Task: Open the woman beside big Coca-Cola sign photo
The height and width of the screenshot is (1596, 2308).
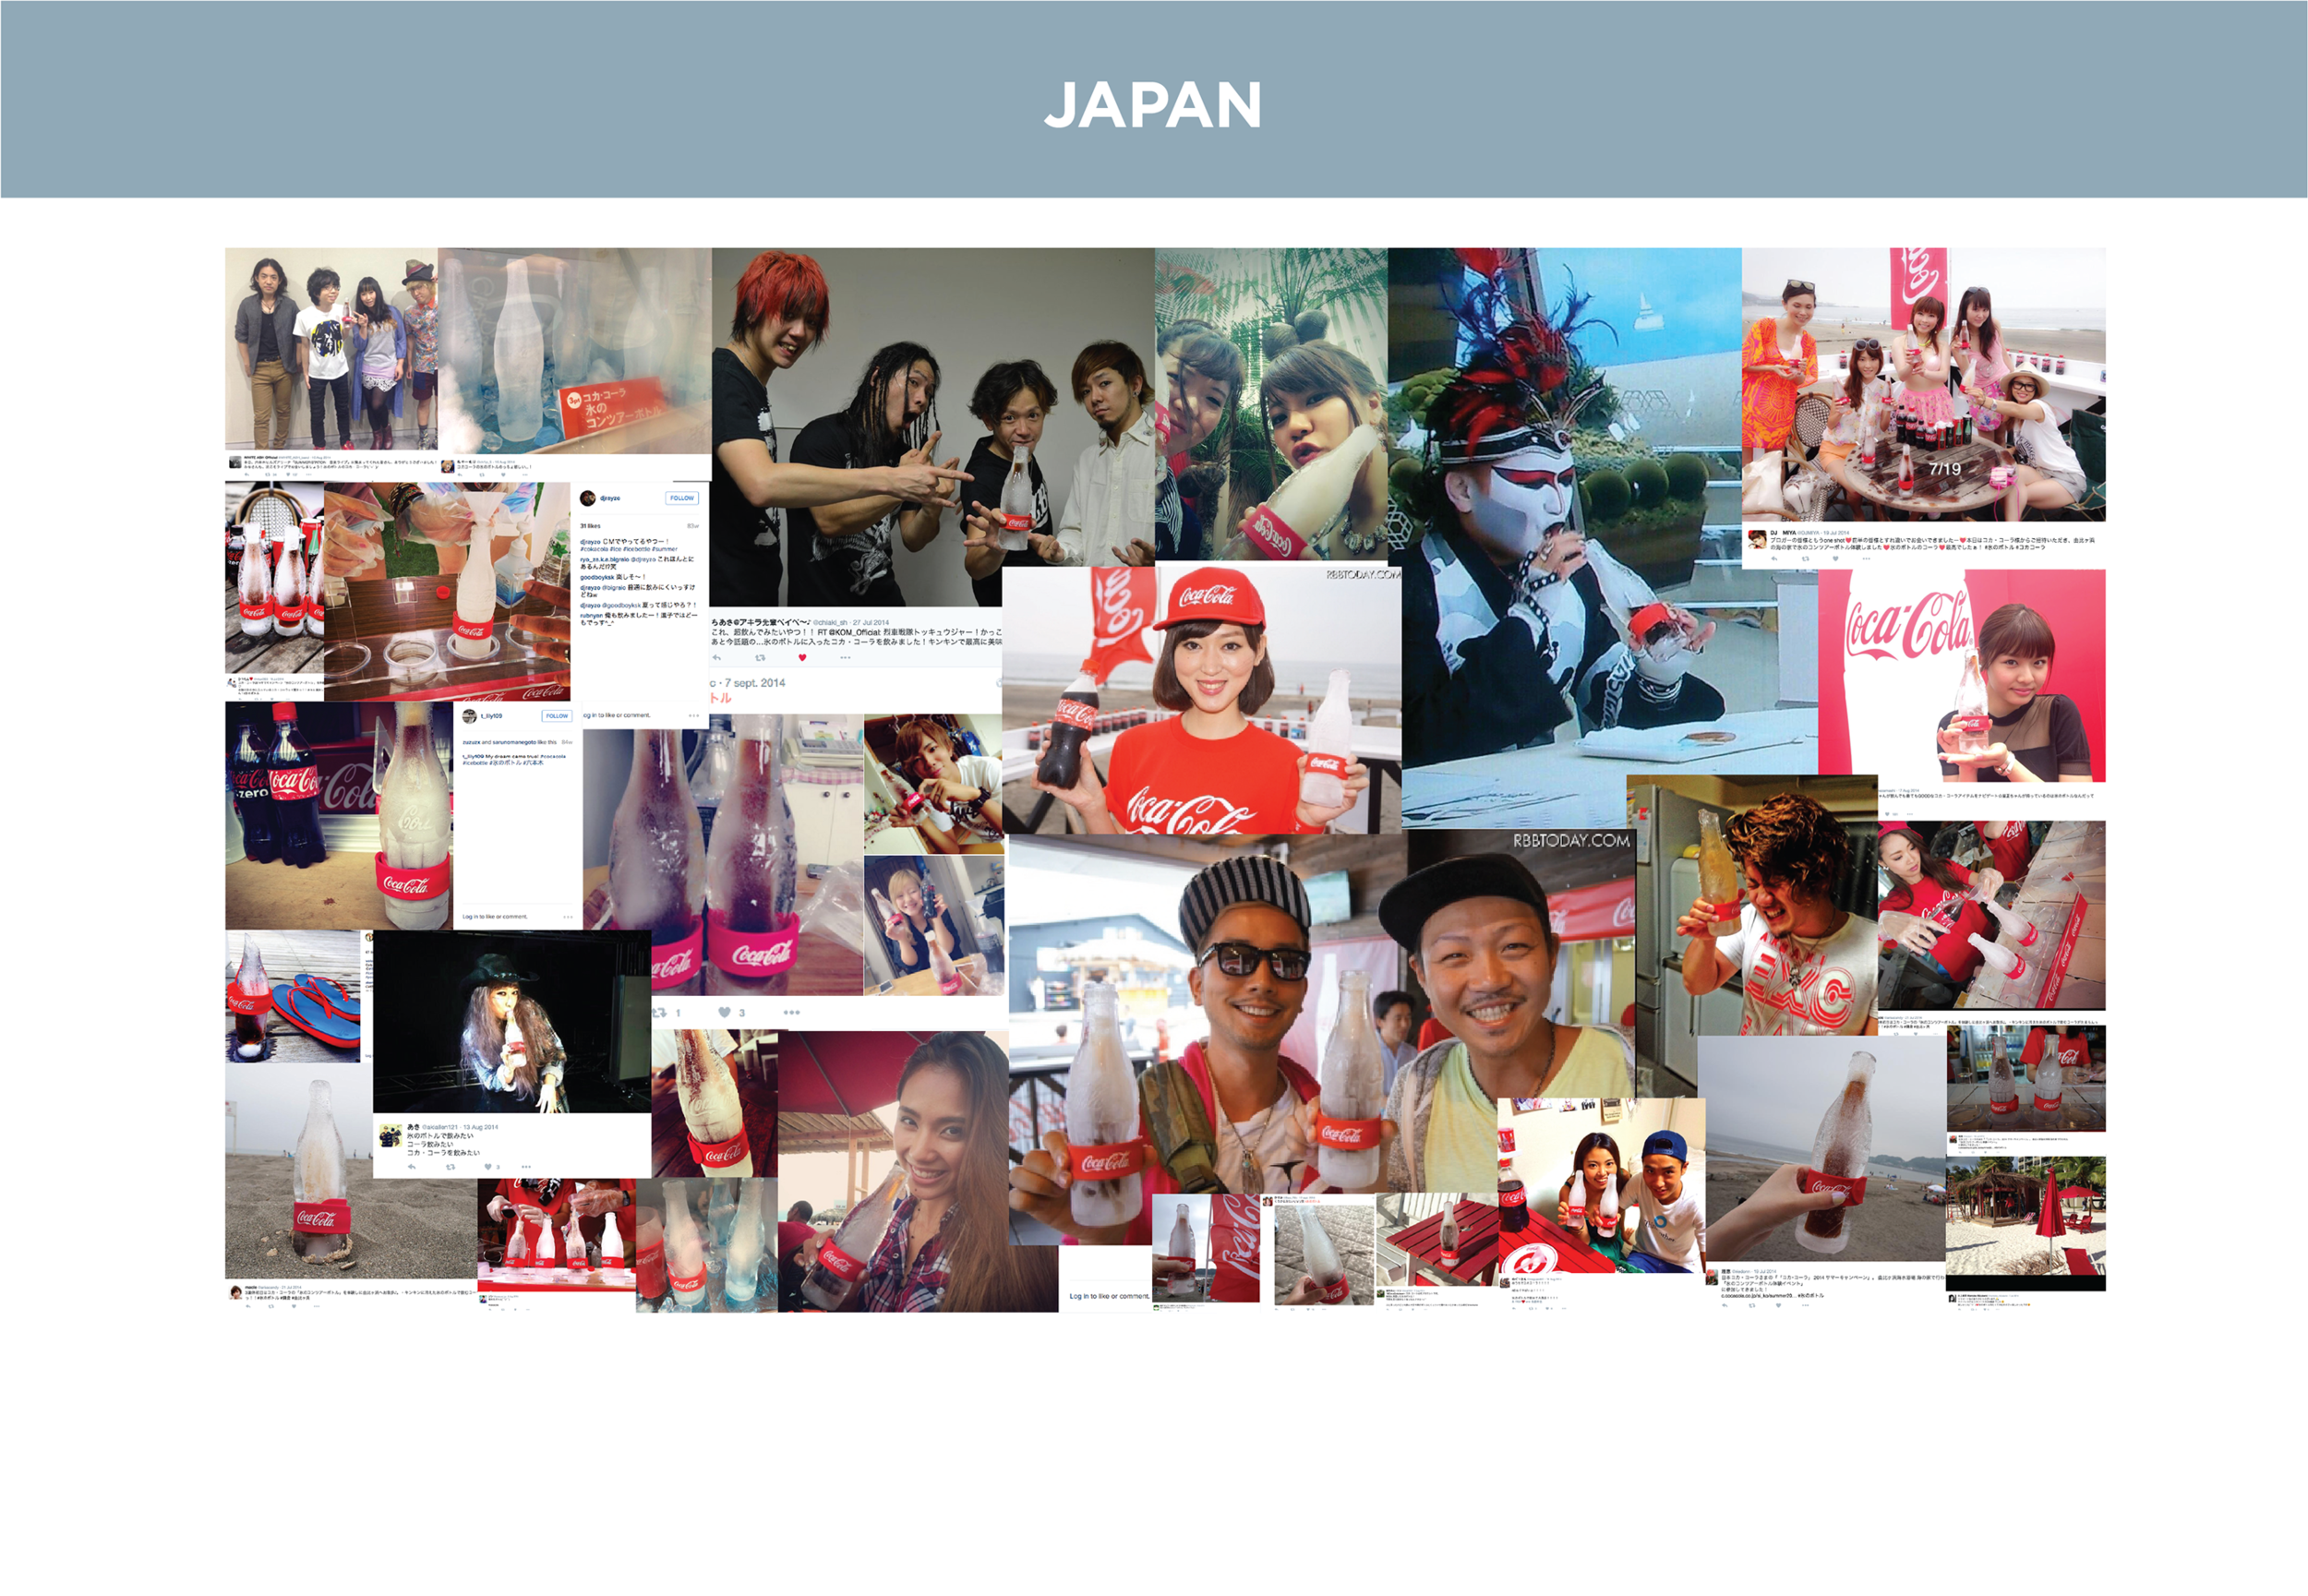Action: tap(1962, 675)
